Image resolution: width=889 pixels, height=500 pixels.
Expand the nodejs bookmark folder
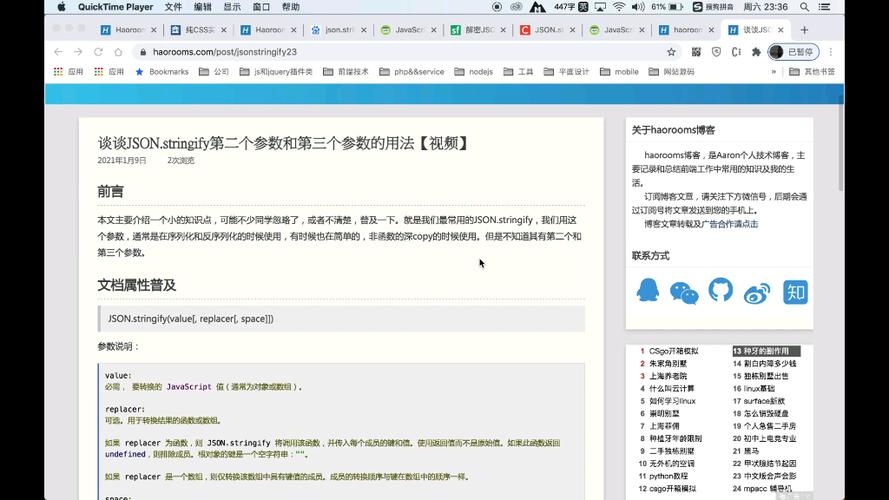(473, 71)
